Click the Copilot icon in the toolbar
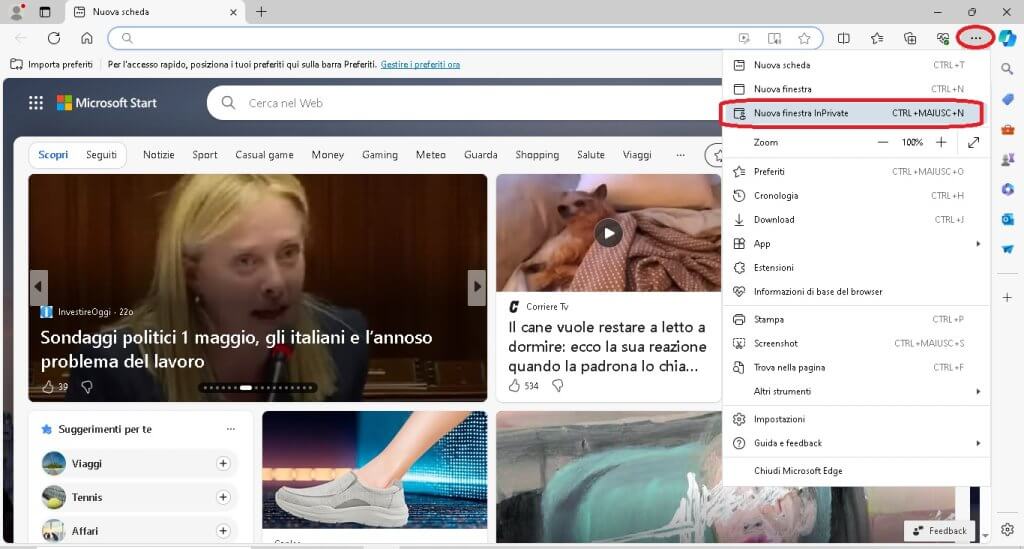1024x549 pixels. pos(1007,38)
